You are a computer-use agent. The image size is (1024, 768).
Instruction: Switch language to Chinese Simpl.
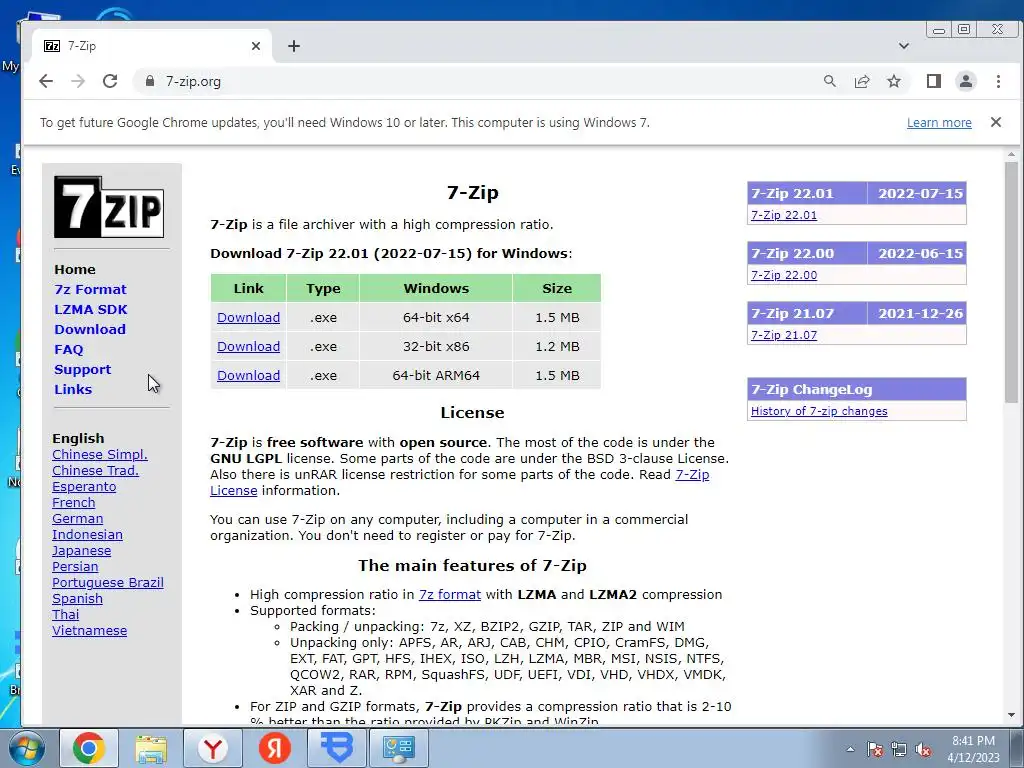click(100, 455)
